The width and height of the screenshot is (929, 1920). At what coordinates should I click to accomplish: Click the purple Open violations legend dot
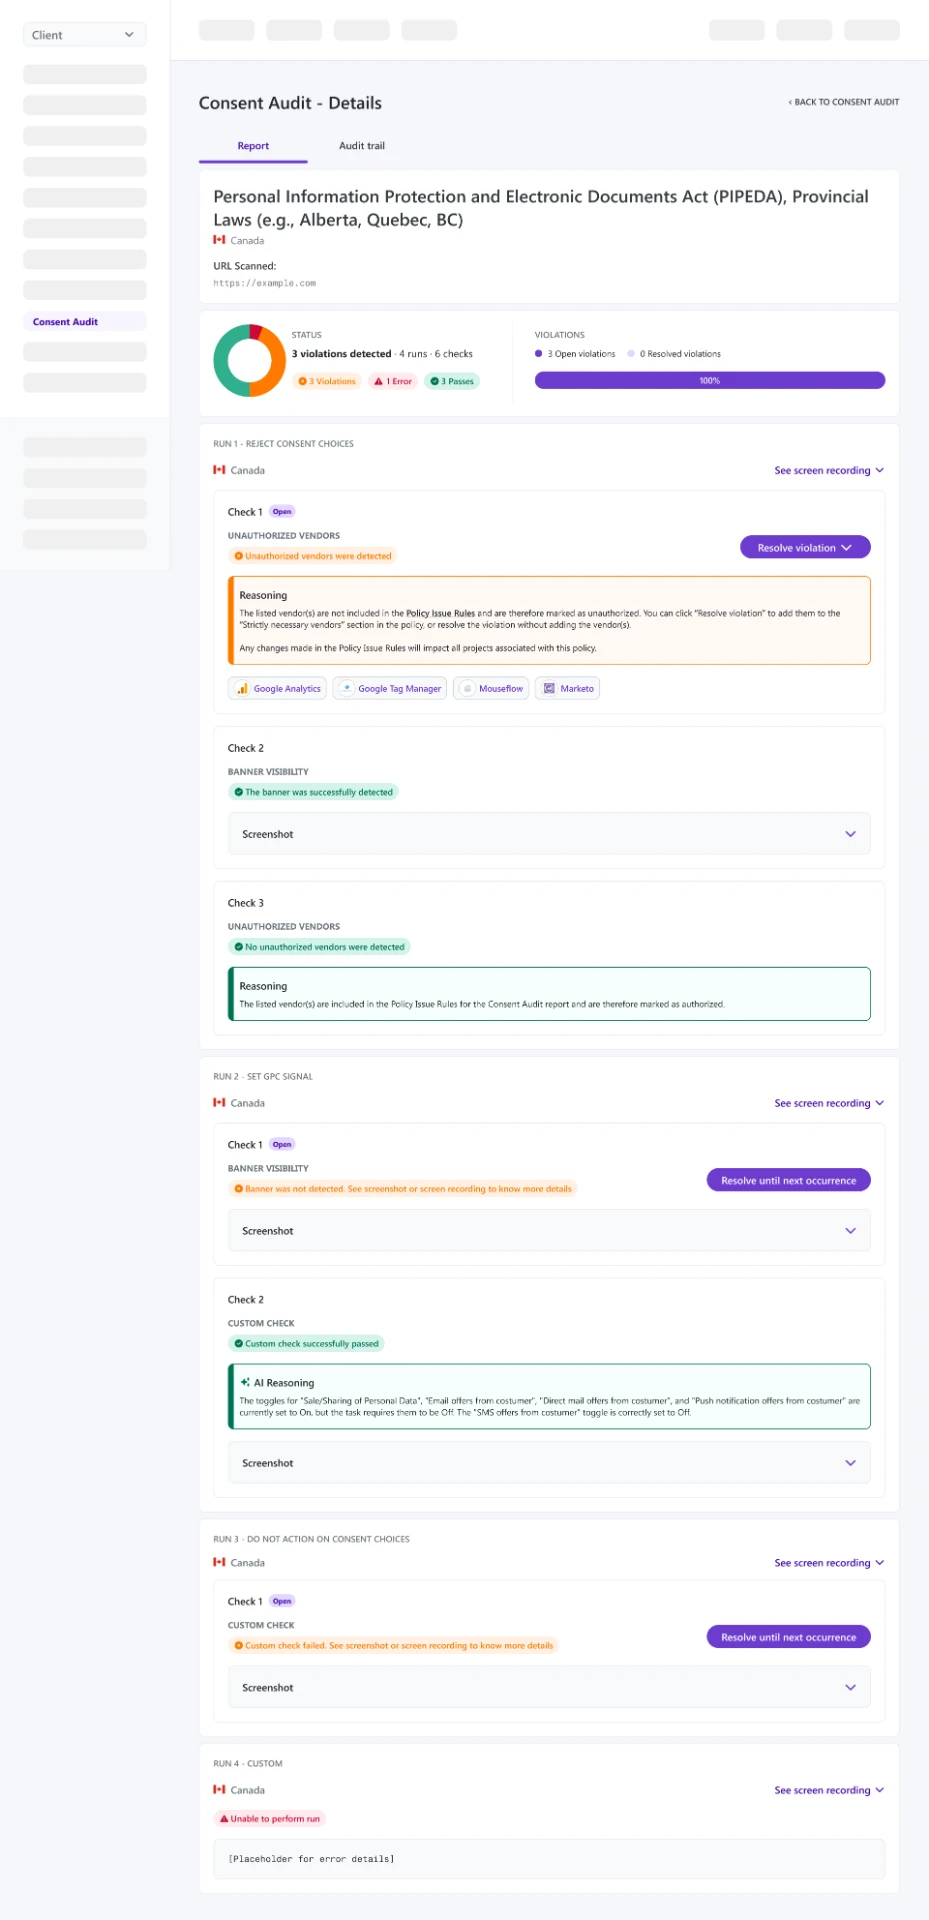538,354
